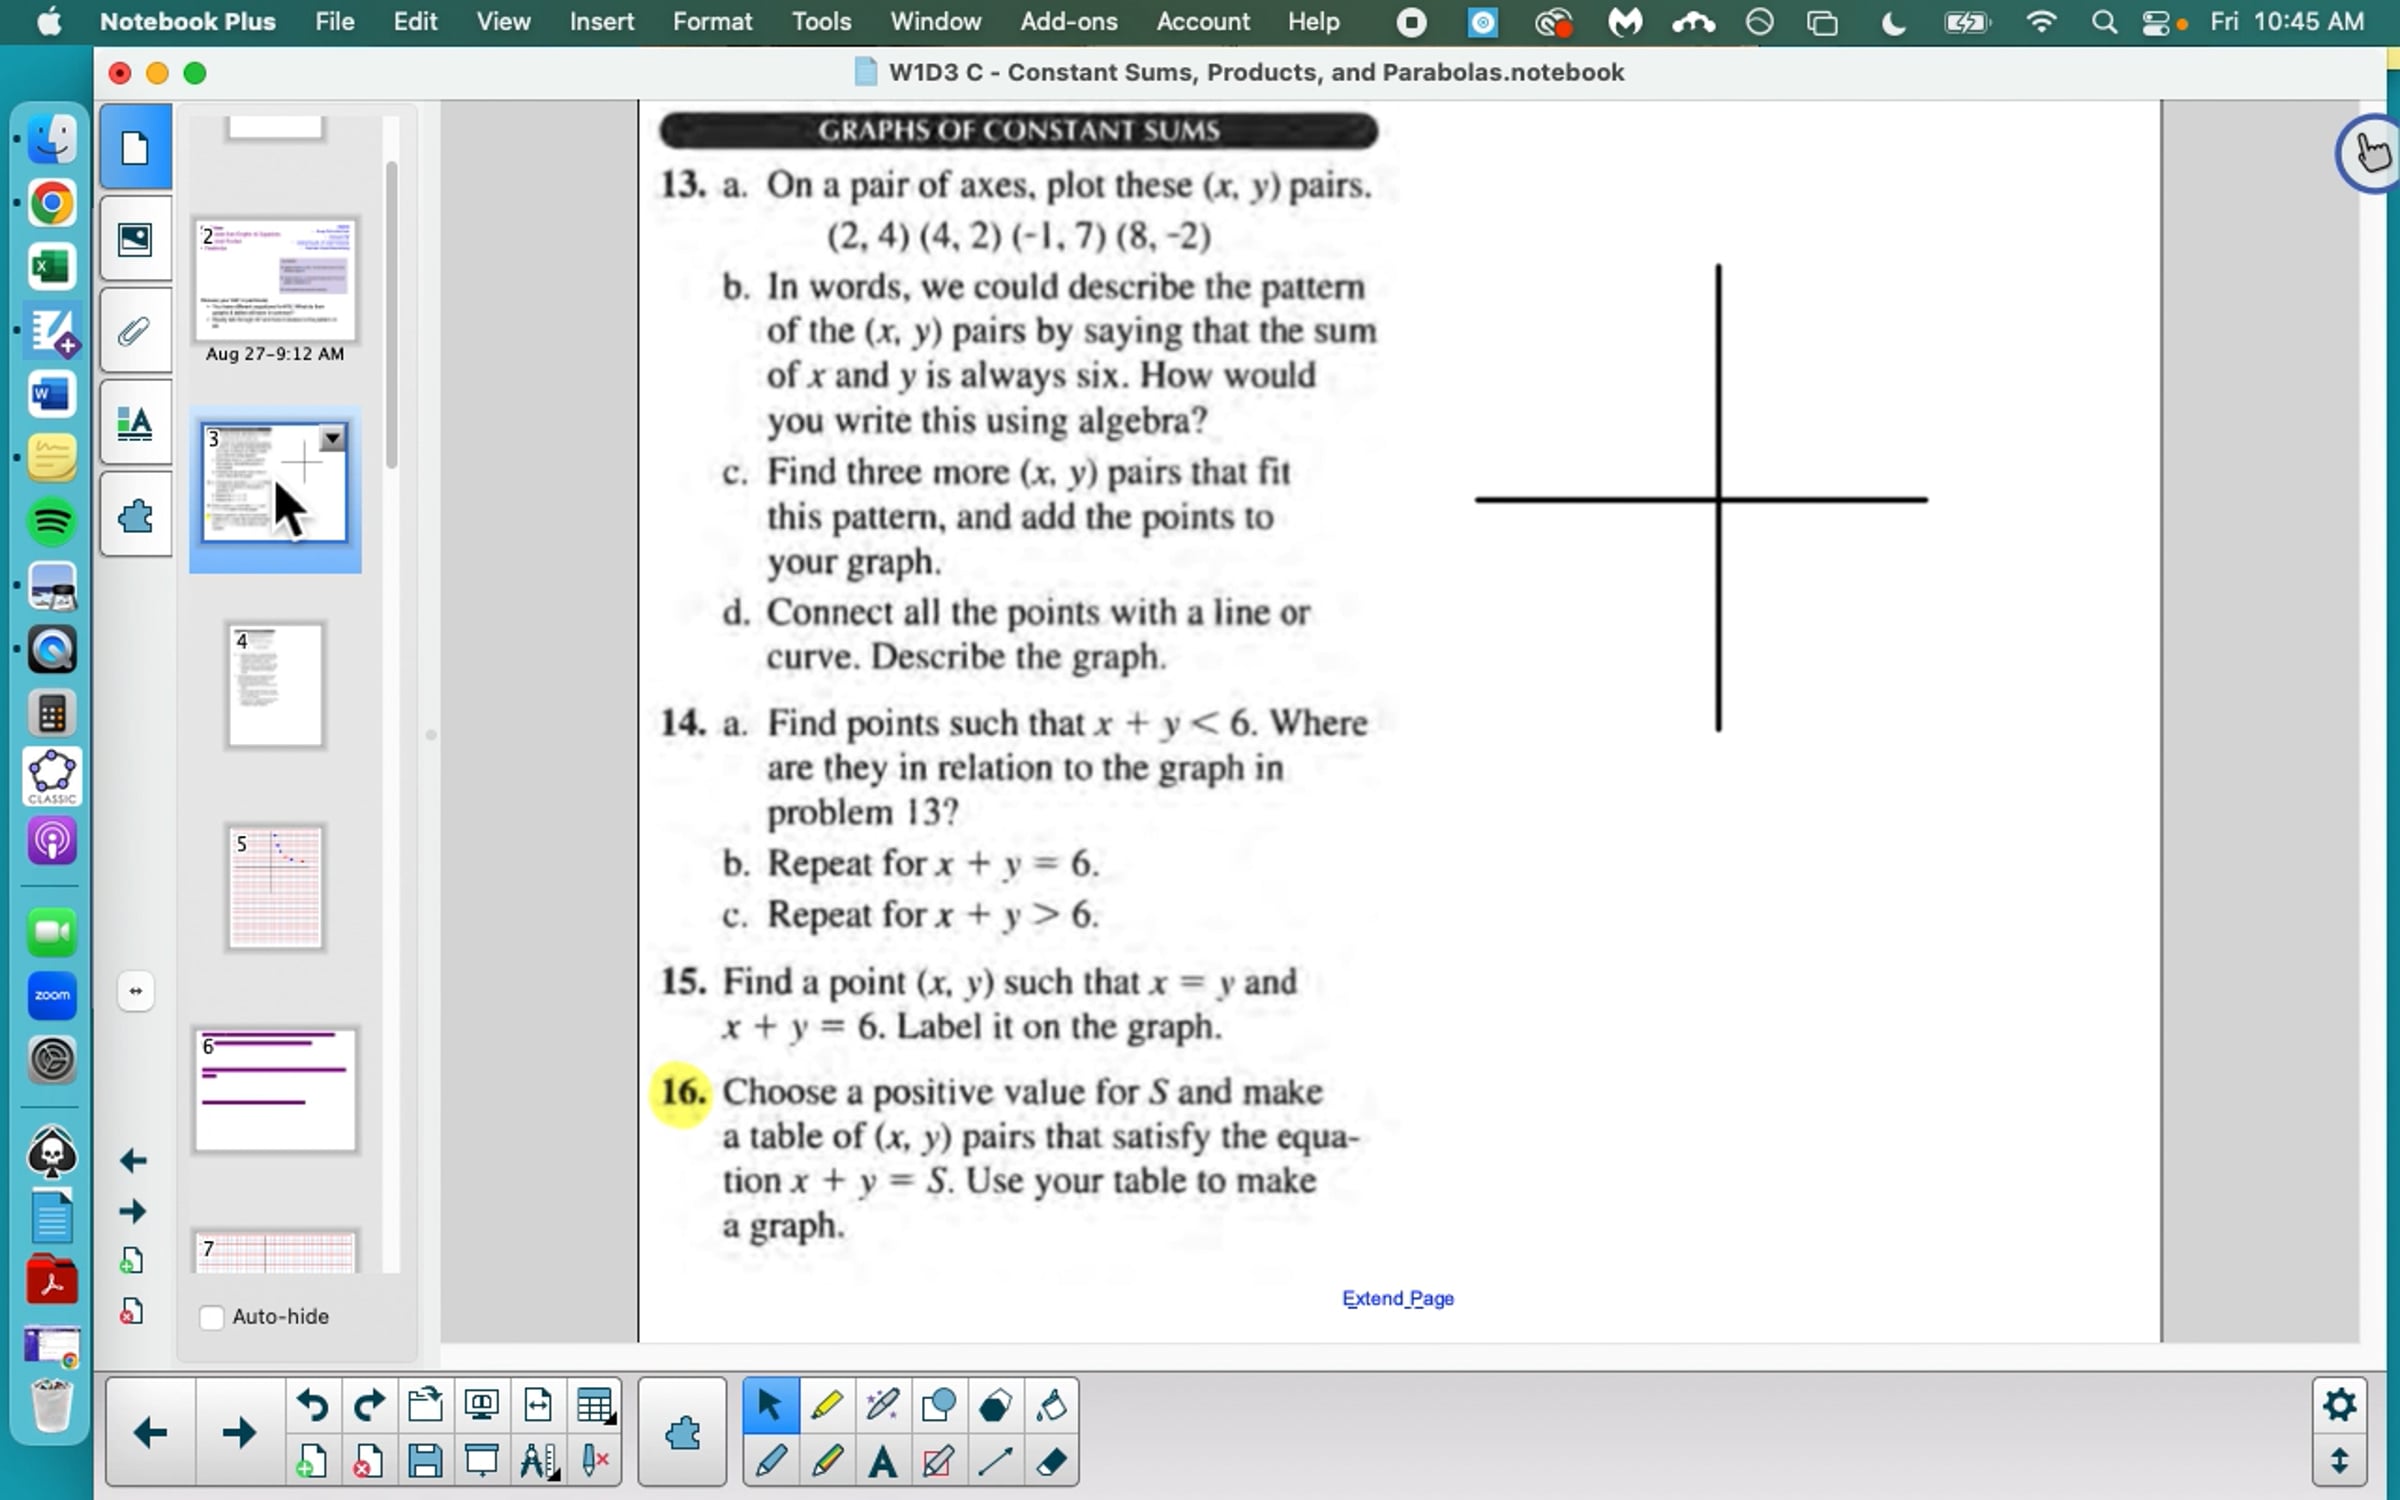Click the Extend Page link
2400x1500 pixels.
[x=1397, y=1298]
